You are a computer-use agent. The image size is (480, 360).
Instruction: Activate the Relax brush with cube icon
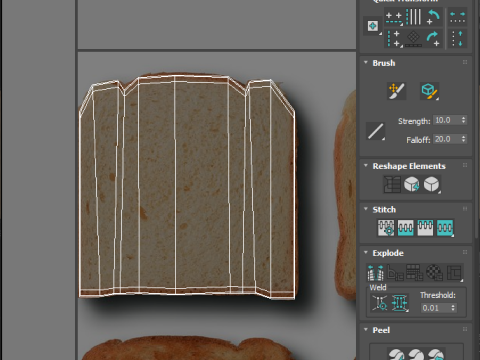[429, 91]
